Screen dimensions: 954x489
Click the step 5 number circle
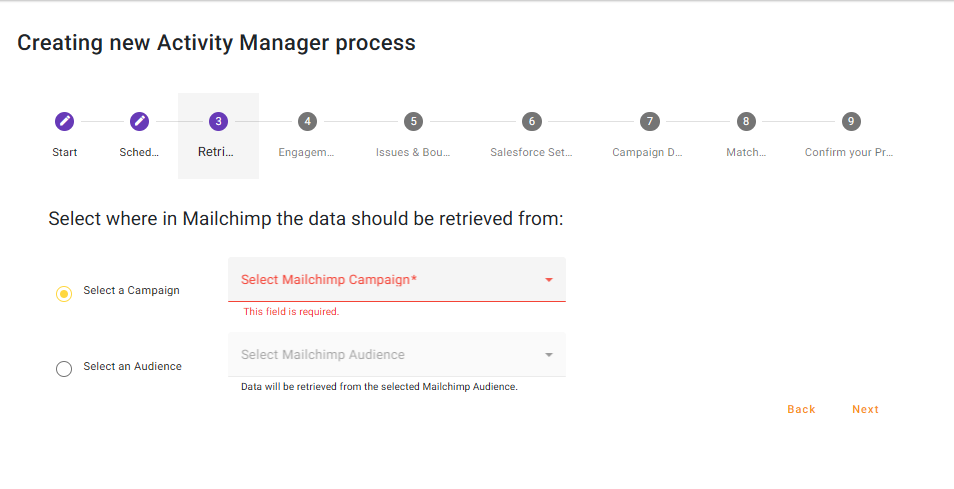(x=413, y=121)
